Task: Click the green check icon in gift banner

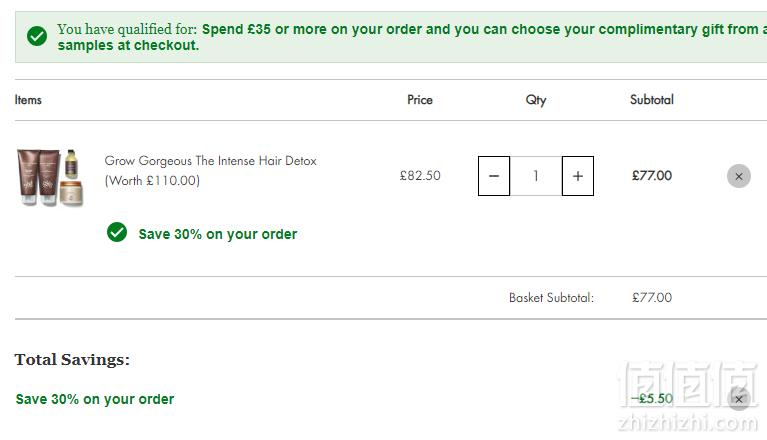Action: click(x=37, y=36)
